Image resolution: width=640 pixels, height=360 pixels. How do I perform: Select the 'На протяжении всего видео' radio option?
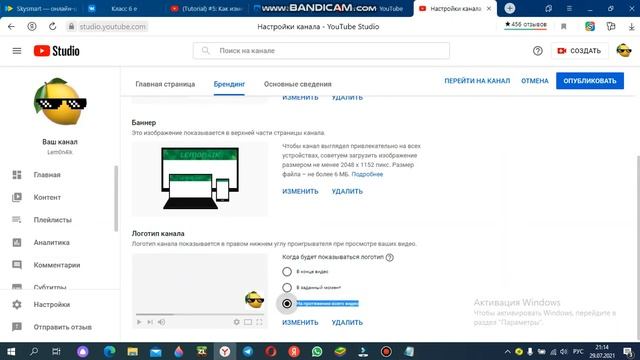coord(287,303)
